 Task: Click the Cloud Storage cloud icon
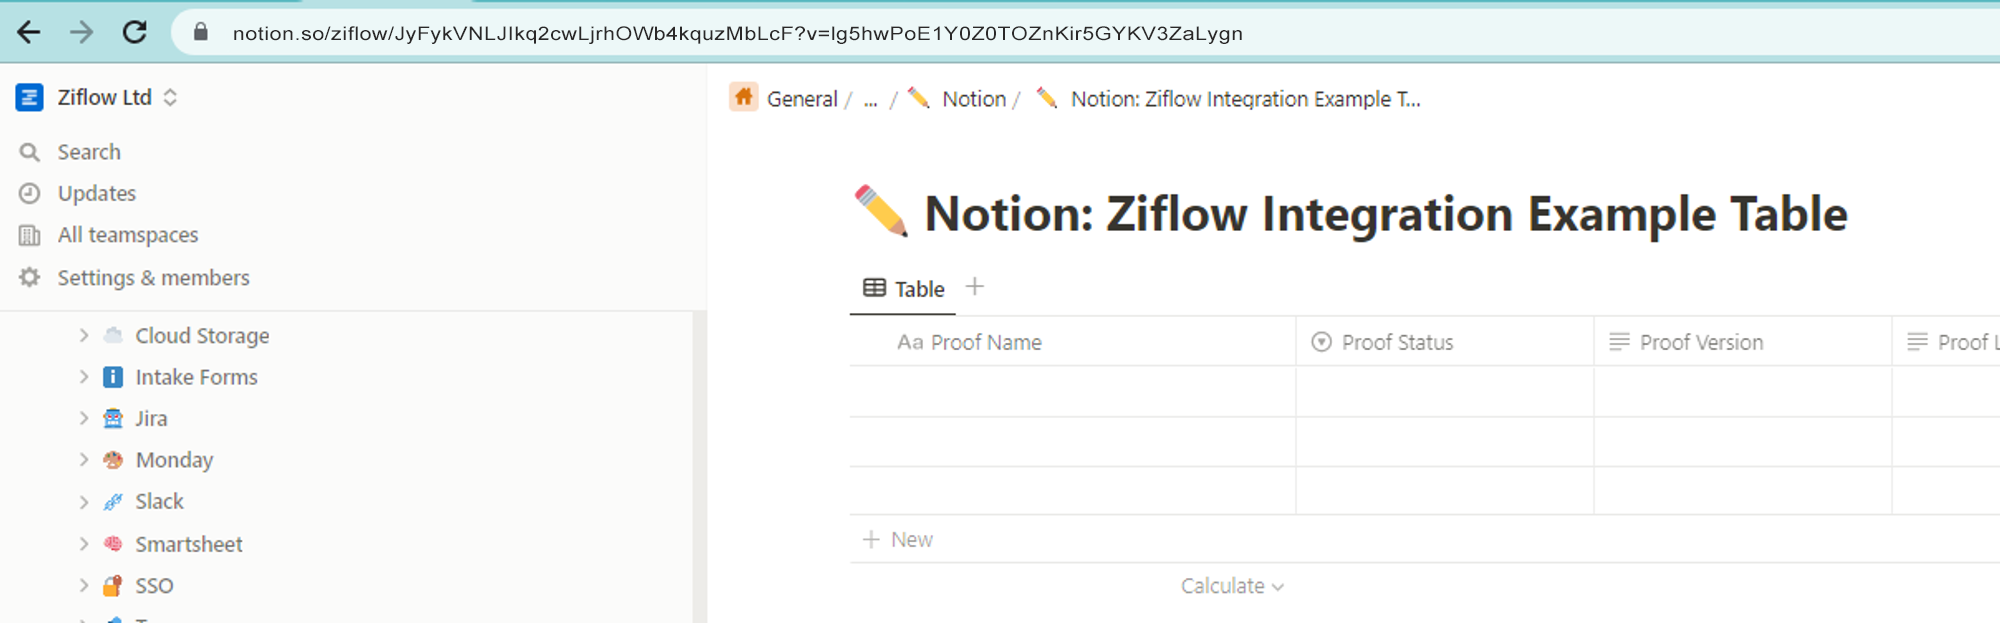[x=113, y=335]
